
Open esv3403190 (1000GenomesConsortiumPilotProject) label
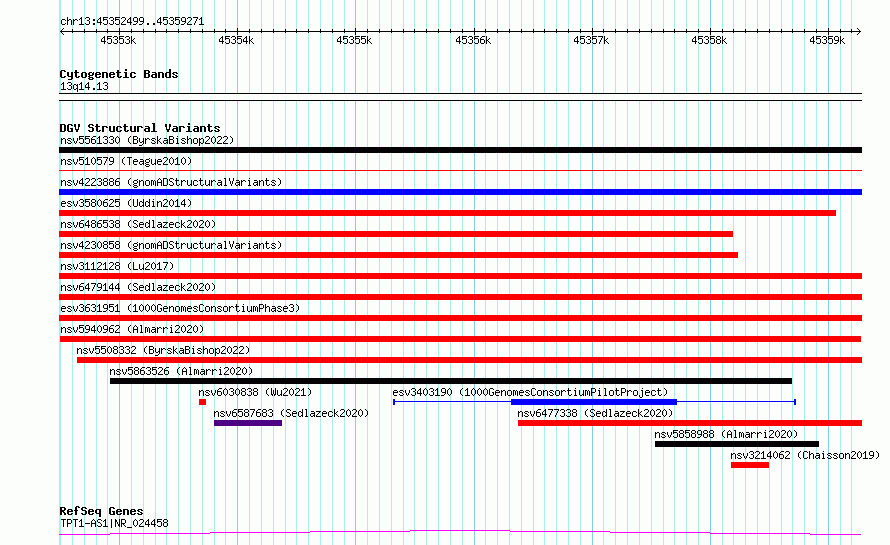[530, 392]
